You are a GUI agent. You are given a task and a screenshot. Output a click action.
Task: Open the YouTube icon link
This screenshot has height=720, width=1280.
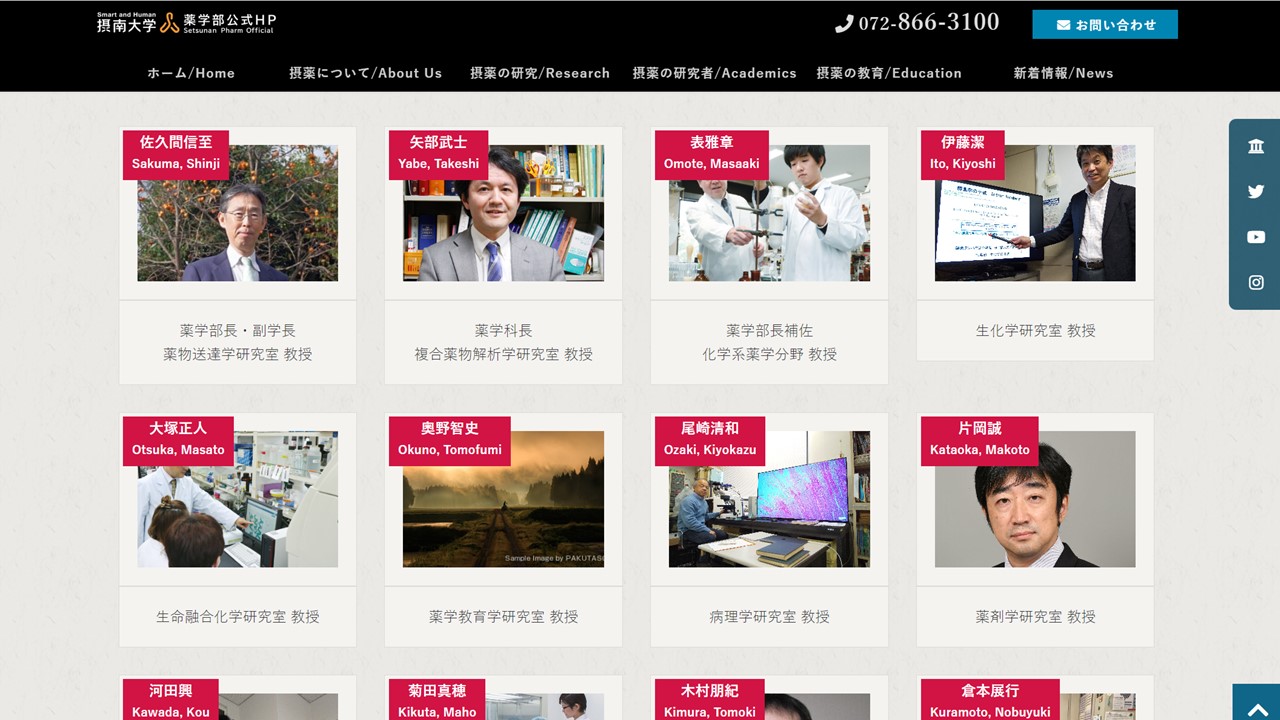tap(1256, 237)
